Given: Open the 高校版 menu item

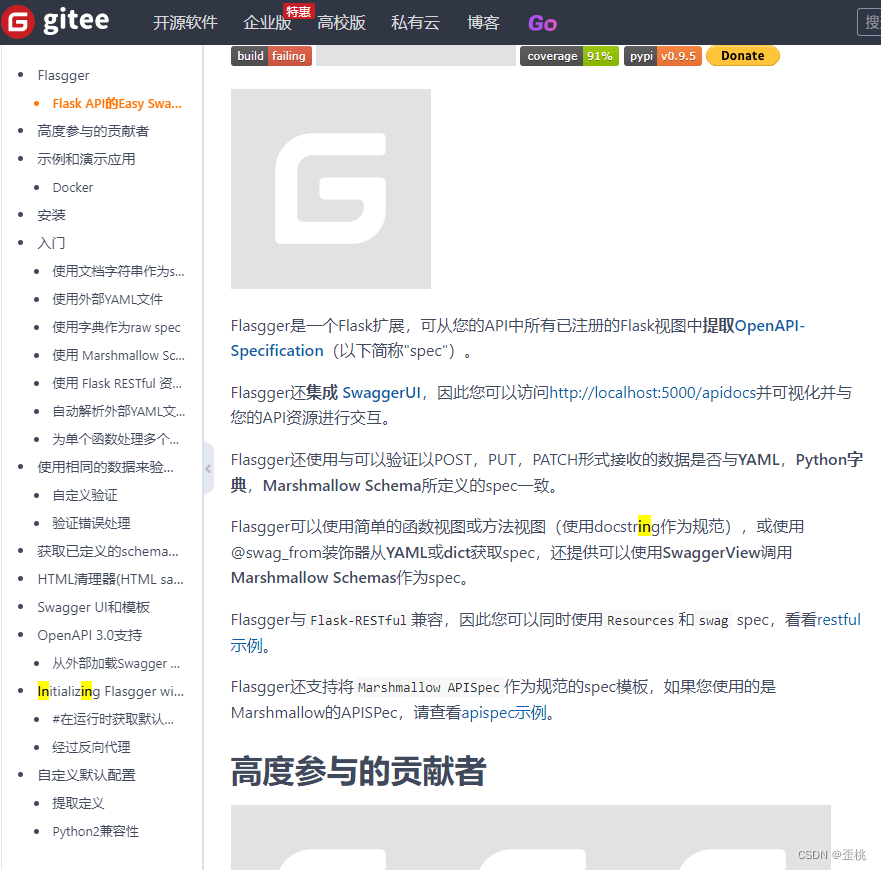Looking at the screenshot, I should point(342,22).
